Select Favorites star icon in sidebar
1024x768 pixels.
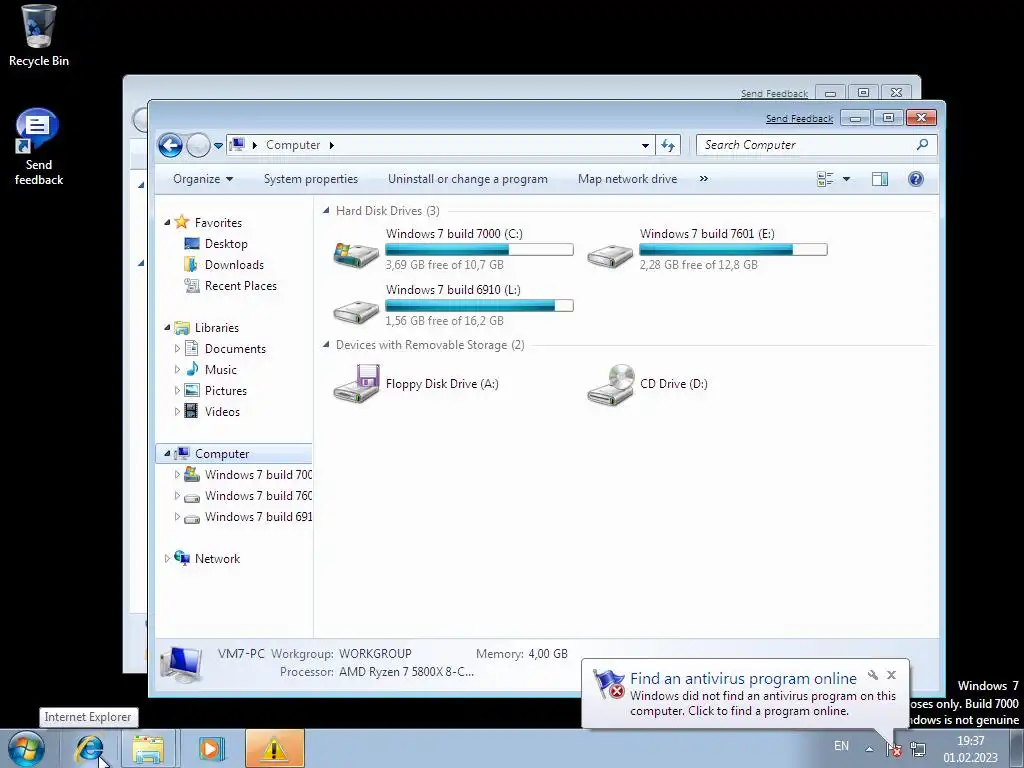(182, 223)
